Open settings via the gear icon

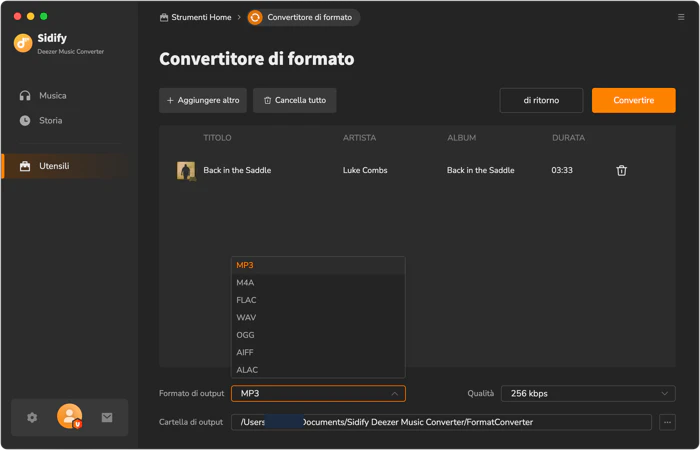(32, 417)
